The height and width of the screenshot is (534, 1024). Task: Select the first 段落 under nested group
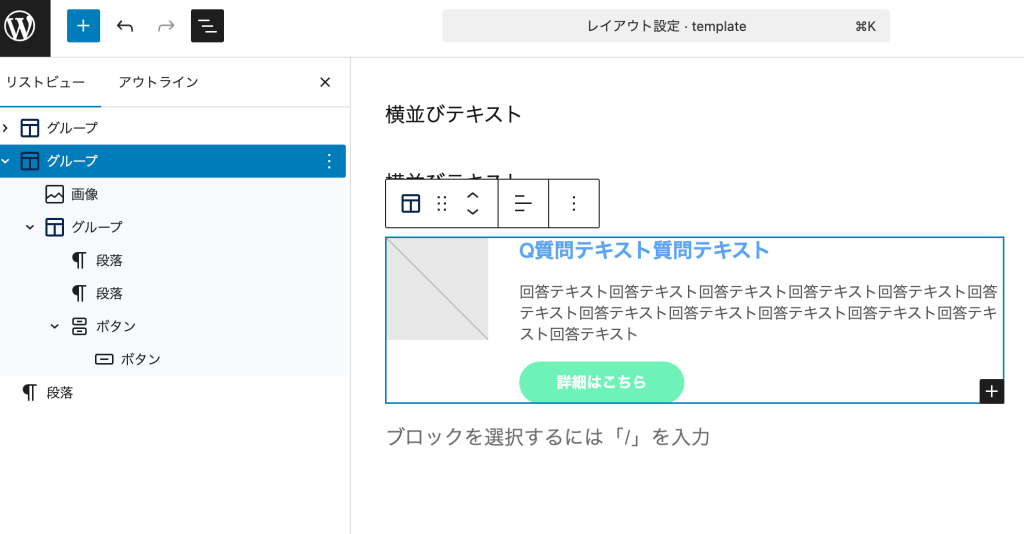[173, 260]
